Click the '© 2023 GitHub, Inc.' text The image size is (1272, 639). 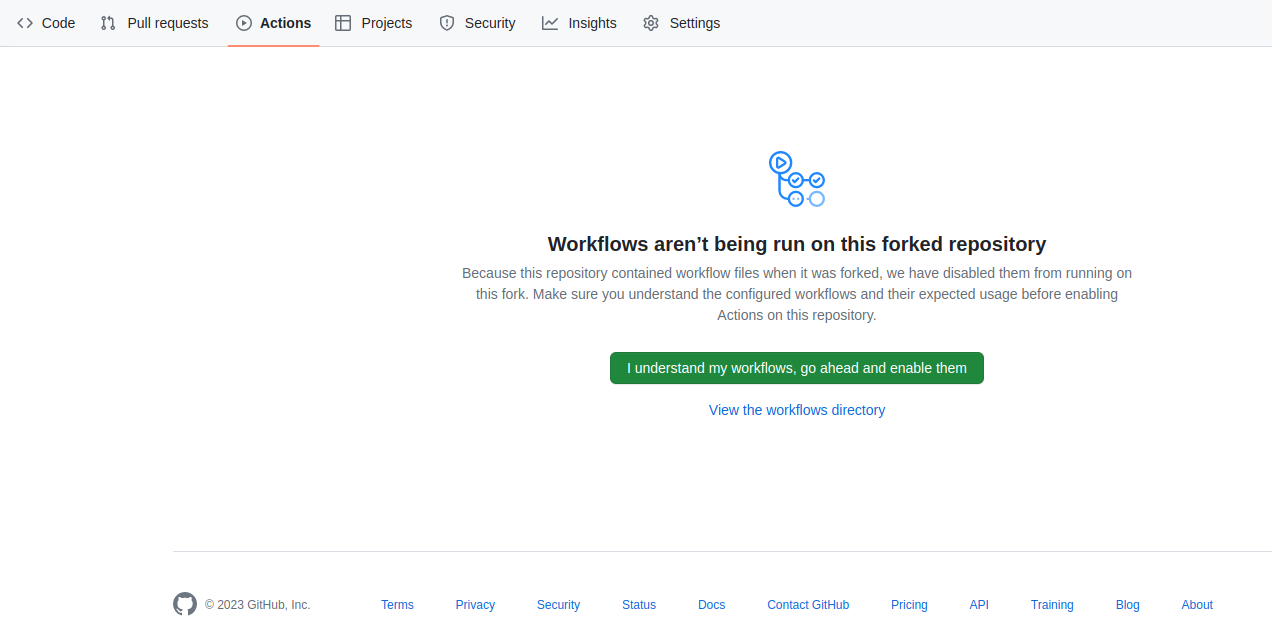tap(258, 605)
